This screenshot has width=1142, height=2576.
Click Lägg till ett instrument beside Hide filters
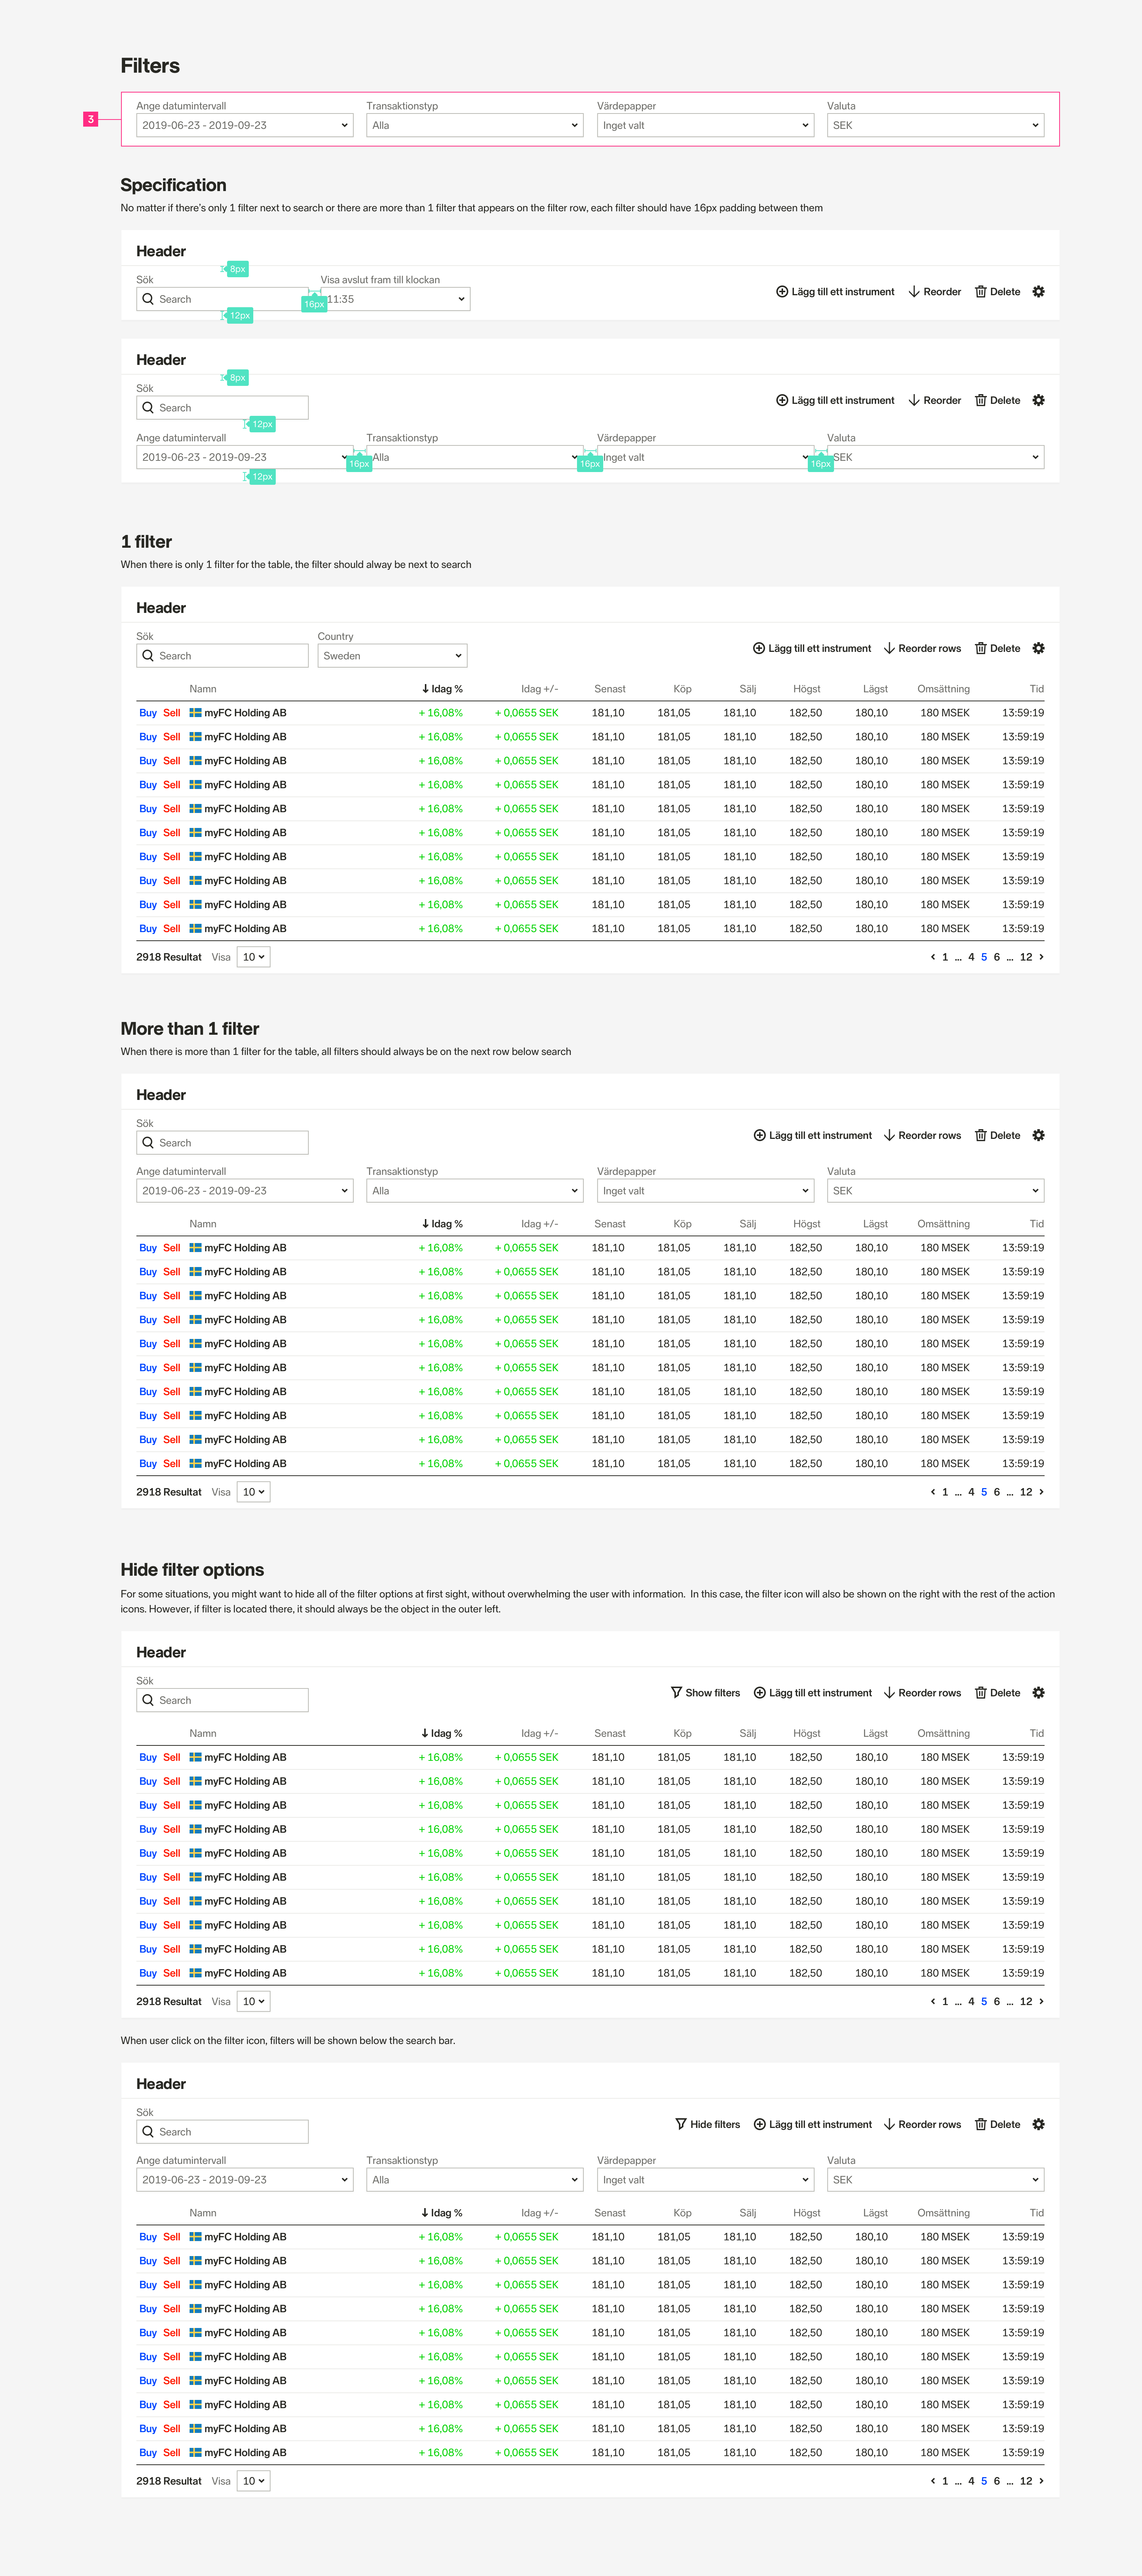pos(813,2124)
